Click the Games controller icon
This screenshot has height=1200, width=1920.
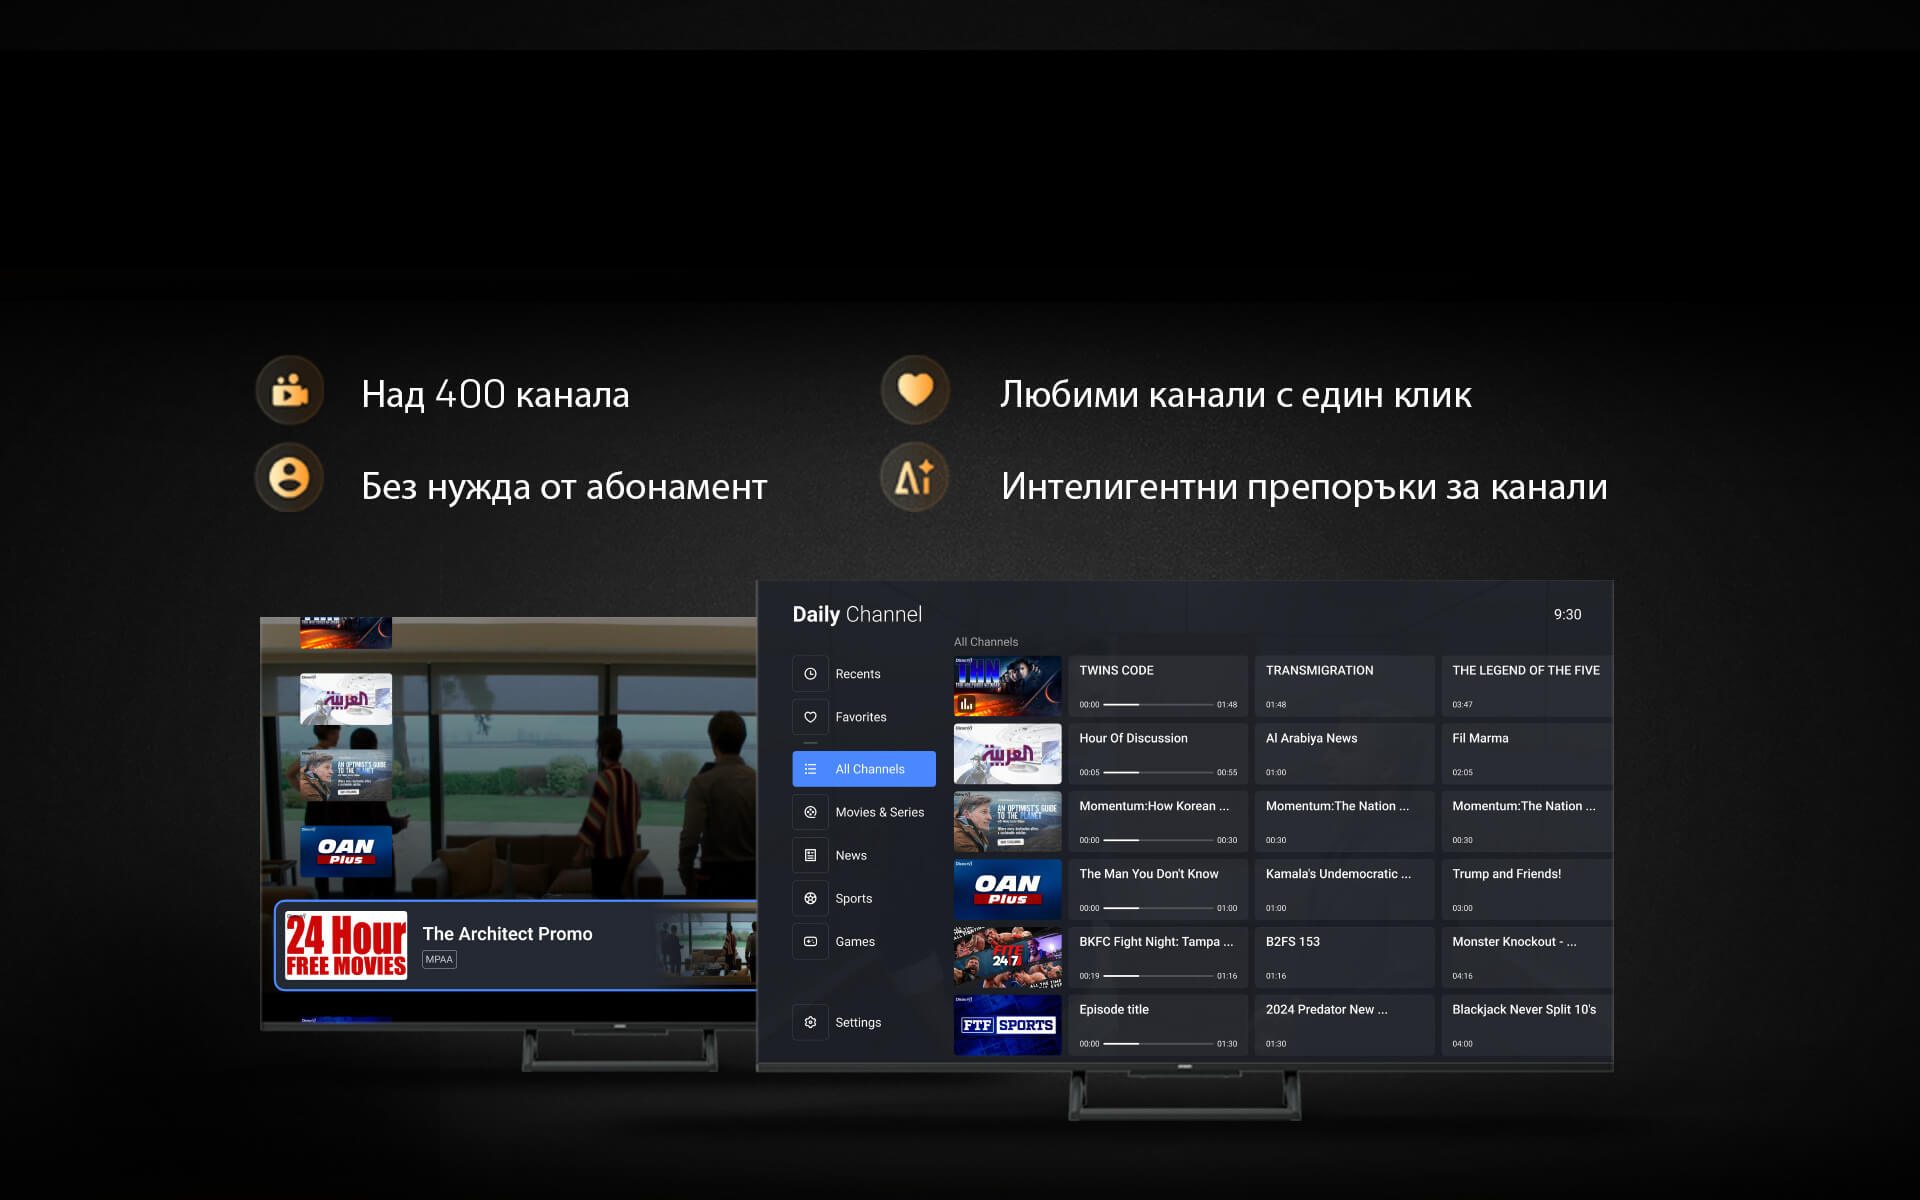(810, 941)
